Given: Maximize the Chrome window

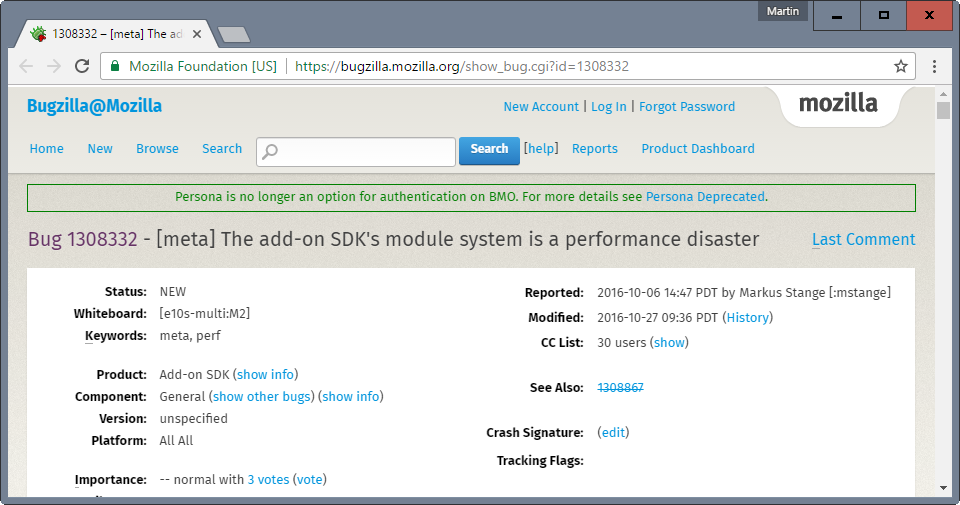Looking at the screenshot, I should pyautogui.click(x=883, y=16).
